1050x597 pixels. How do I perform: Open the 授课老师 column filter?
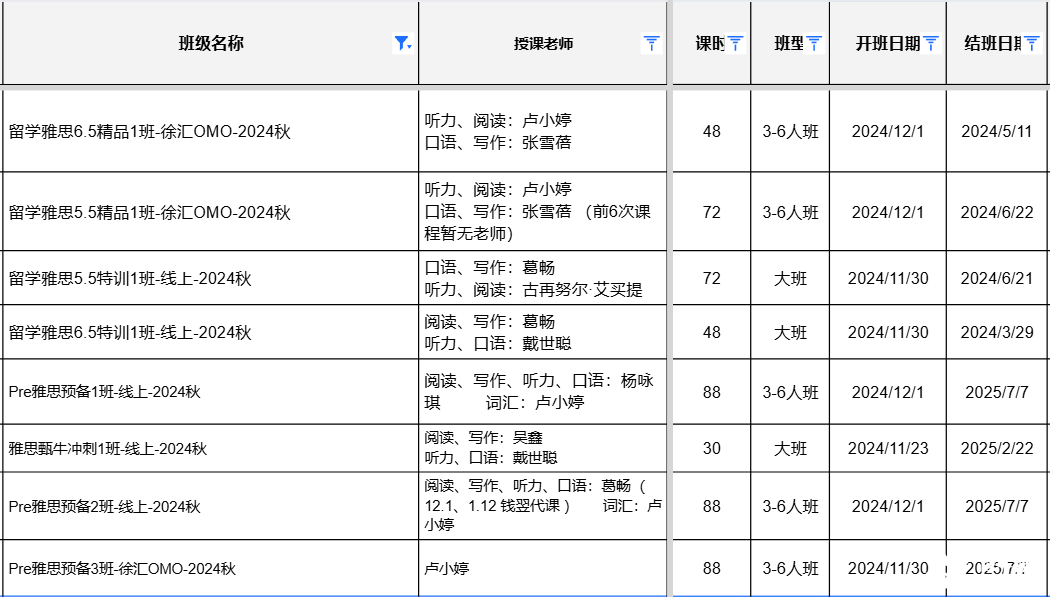coord(652,44)
